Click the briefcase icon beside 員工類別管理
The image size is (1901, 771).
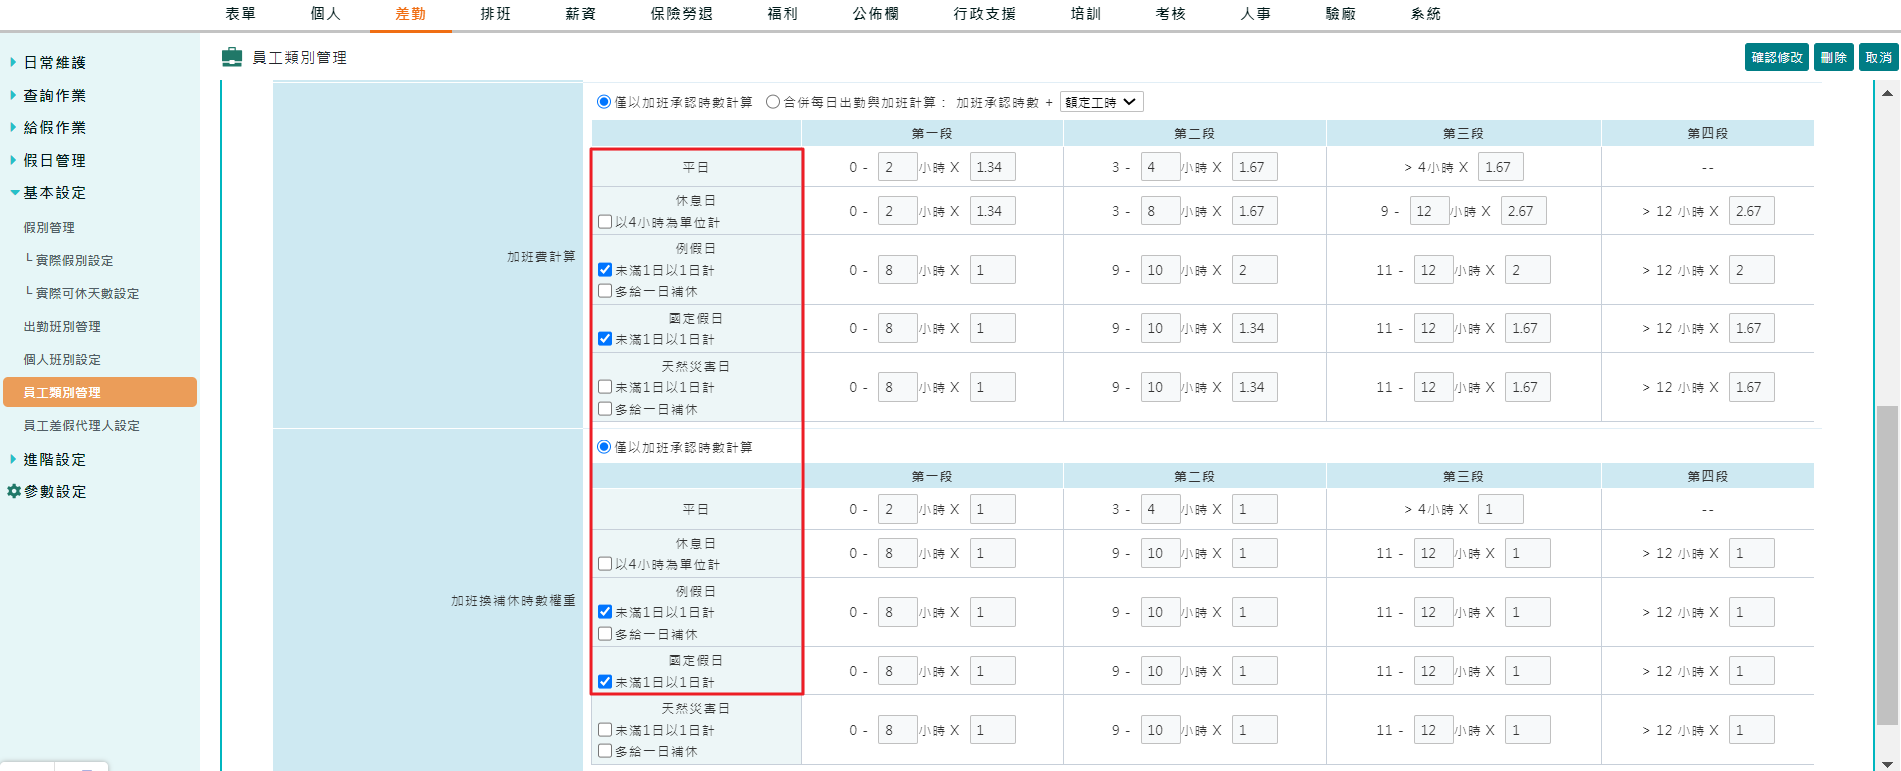[x=232, y=57]
